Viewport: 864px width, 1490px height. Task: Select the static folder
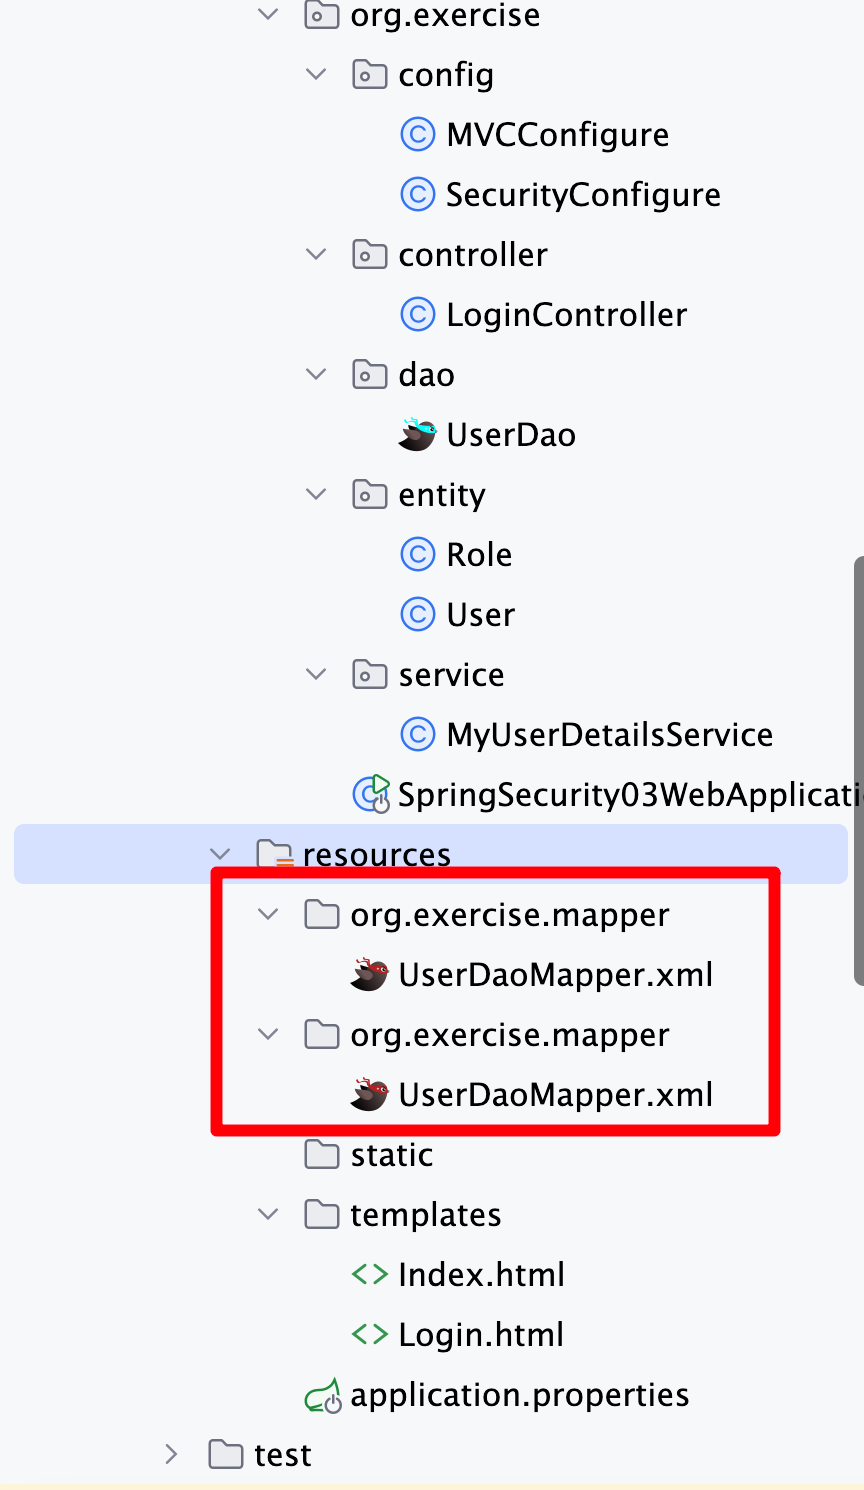point(391,1154)
